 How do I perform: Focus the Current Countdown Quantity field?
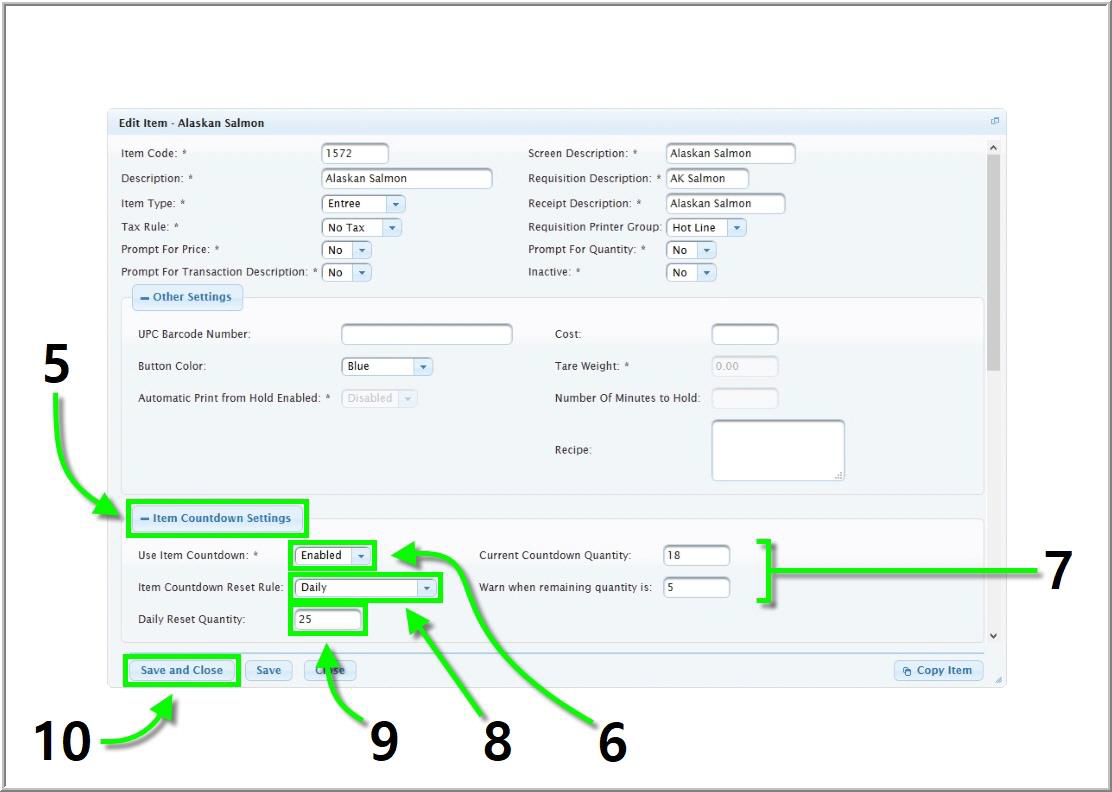coord(696,556)
